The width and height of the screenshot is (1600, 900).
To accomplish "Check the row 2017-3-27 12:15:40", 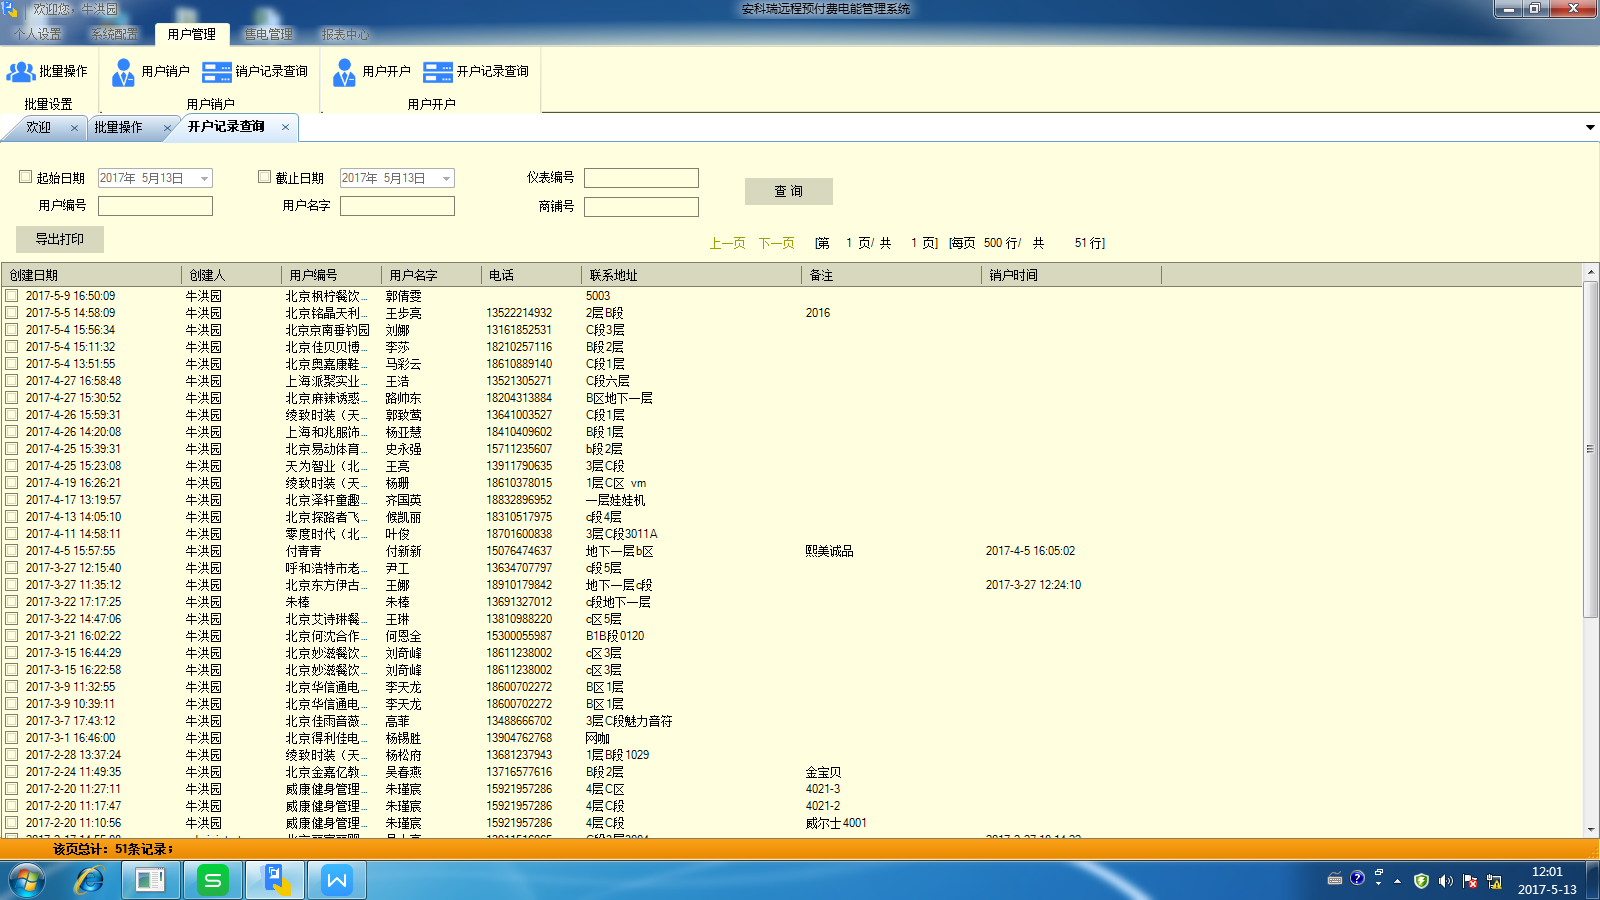I will point(12,568).
